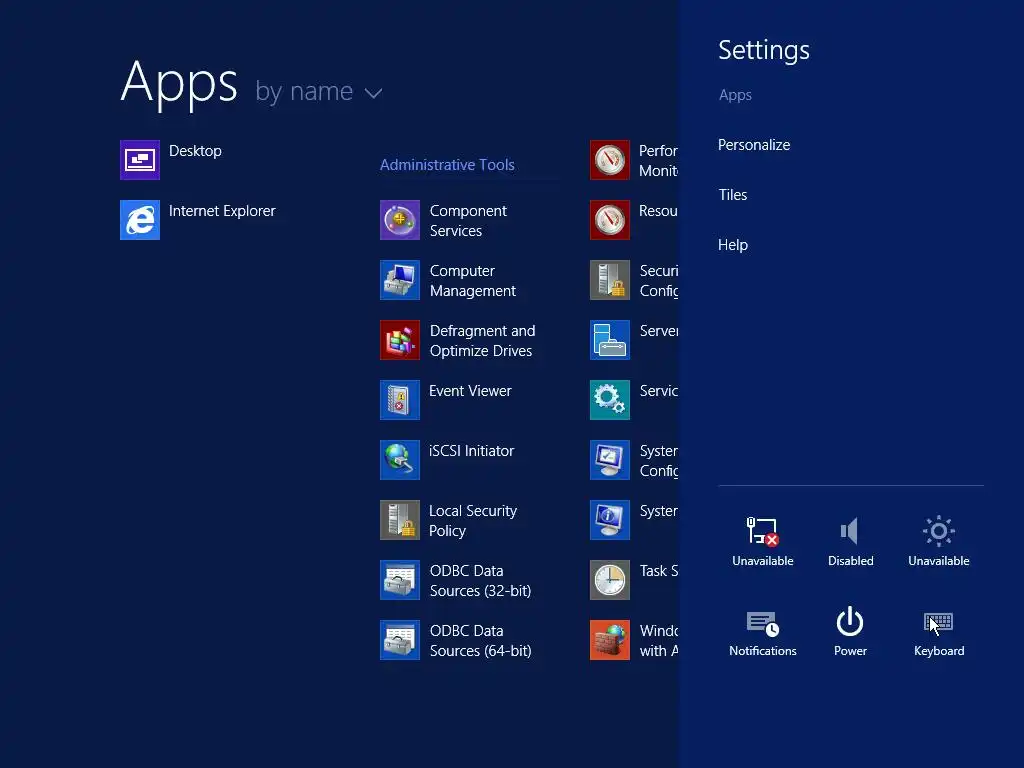The width and height of the screenshot is (1024, 768).
Task: Click 'Defragment and Optimize Drives' label text
Action: (483, 341)
